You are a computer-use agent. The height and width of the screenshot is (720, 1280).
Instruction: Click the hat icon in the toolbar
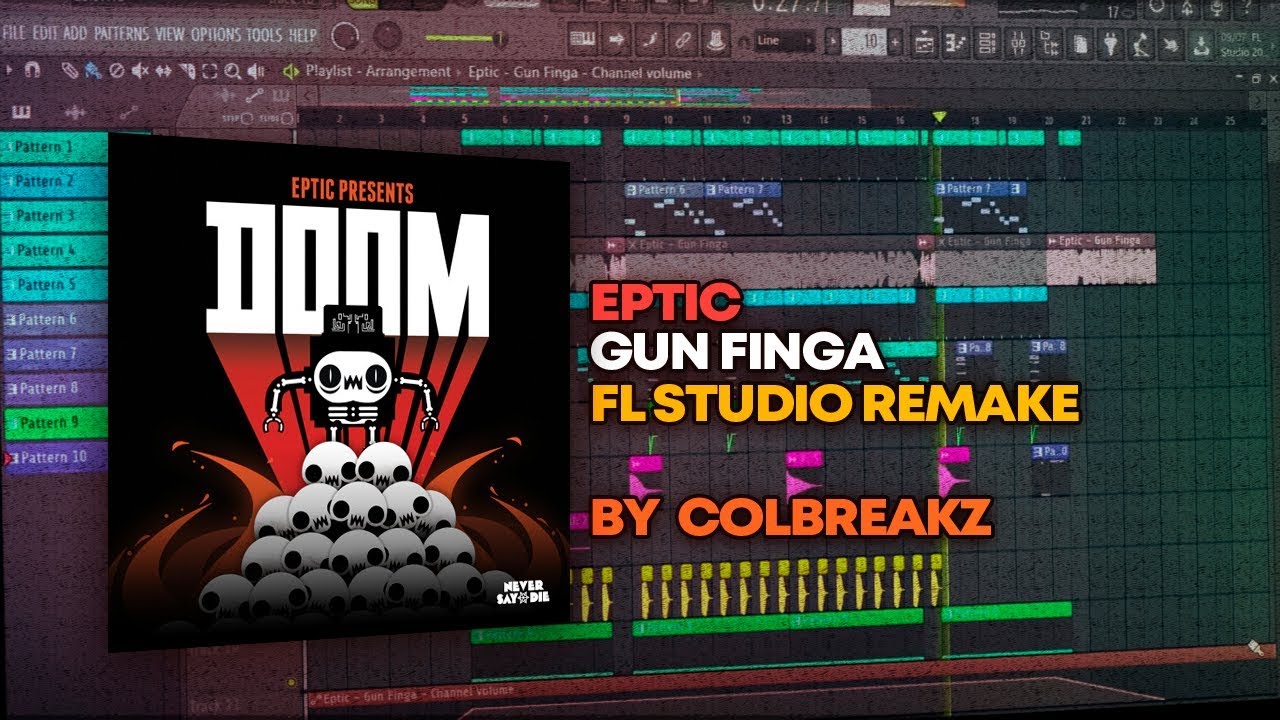716,40
